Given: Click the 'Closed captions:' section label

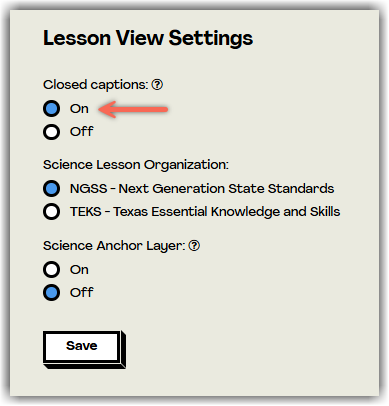Looking at the screenshot, I should [x=96, y=85].
